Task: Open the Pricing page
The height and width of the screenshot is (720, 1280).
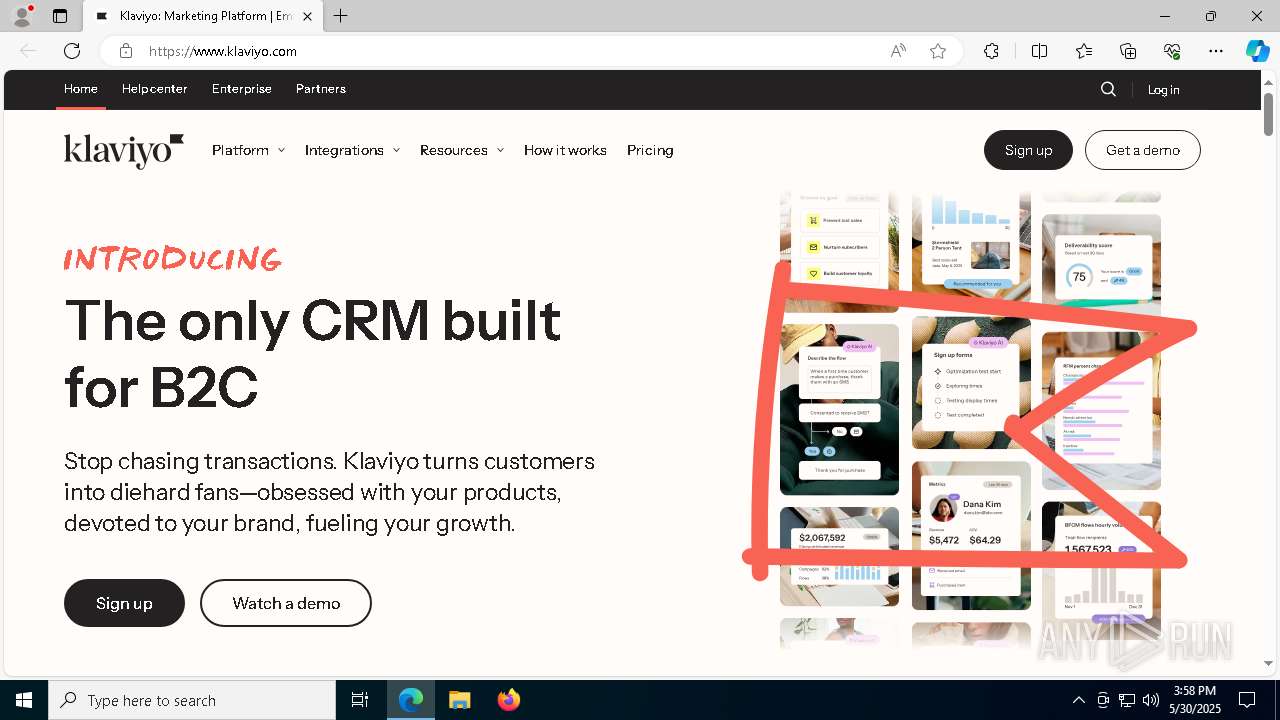Action: coord(650,150)
